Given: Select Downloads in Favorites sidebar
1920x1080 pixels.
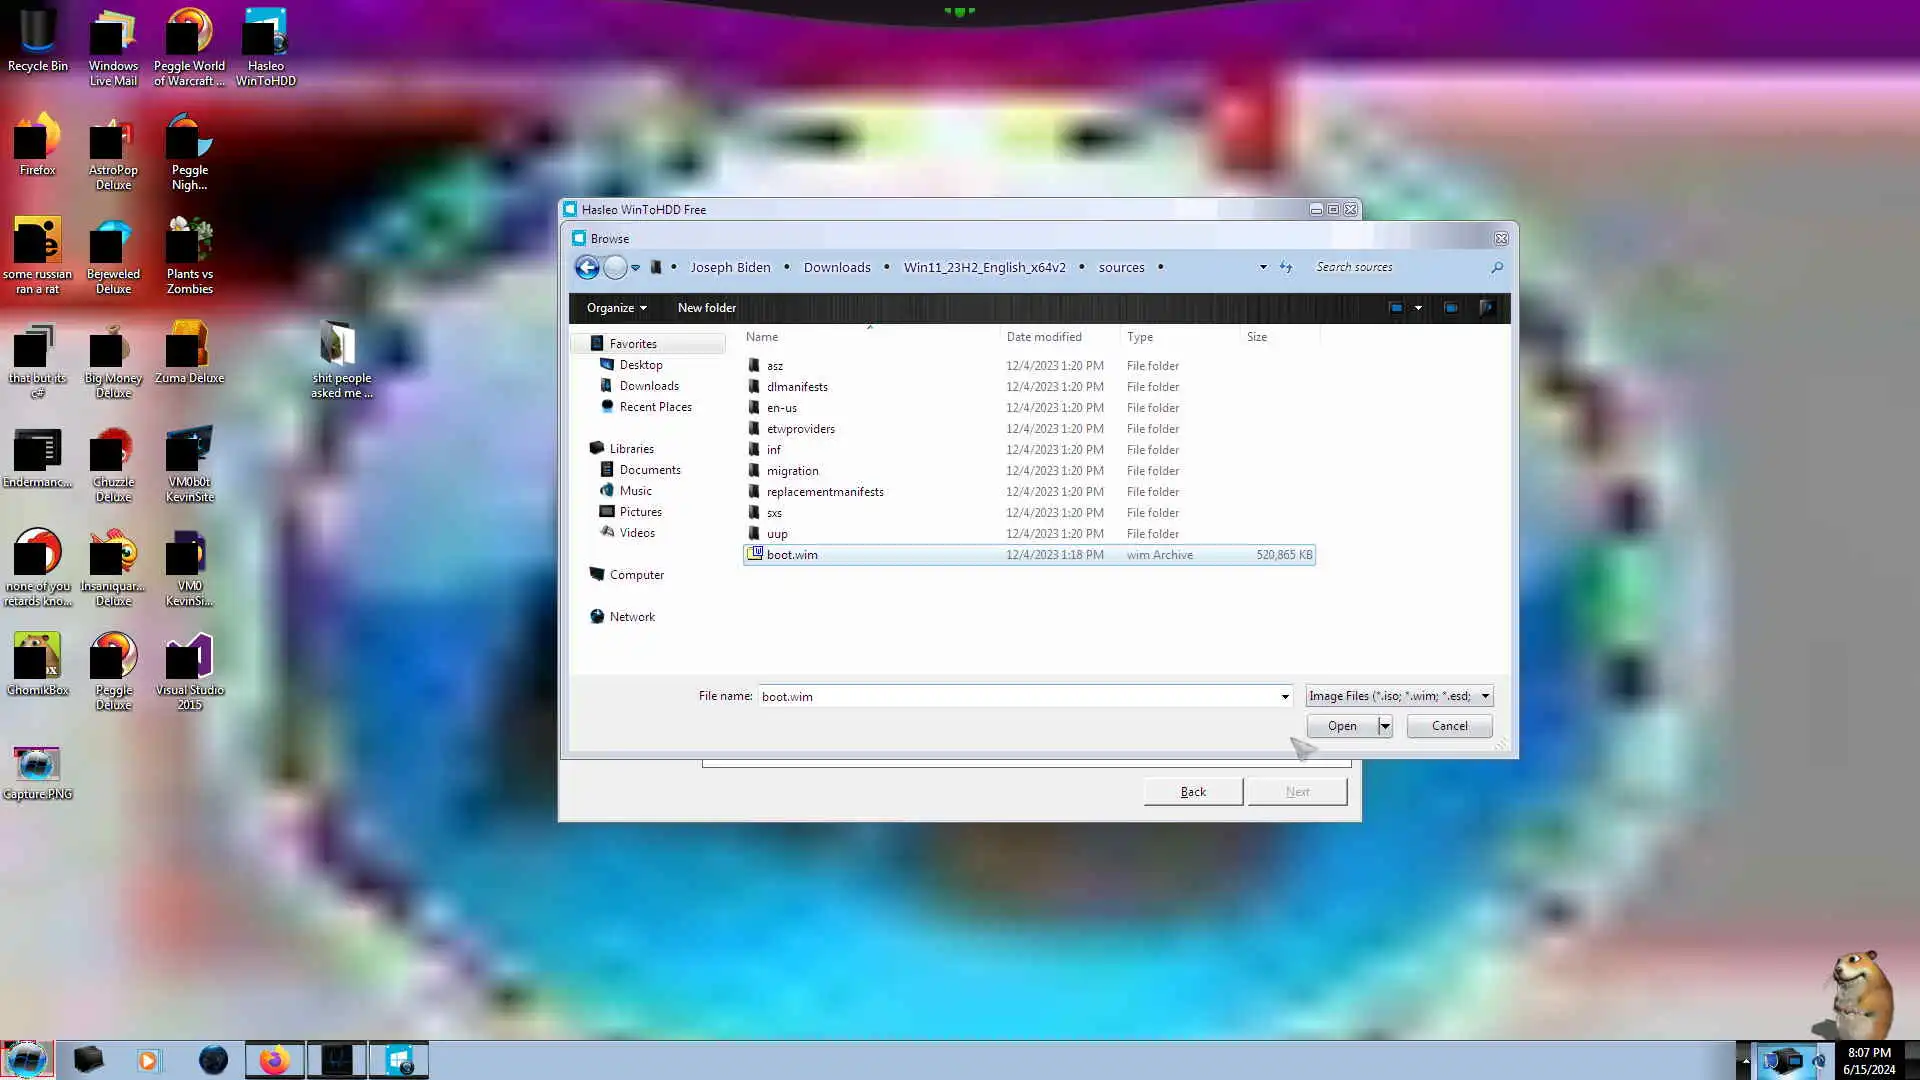Looking at the screenshot, I should click(648, 386).
